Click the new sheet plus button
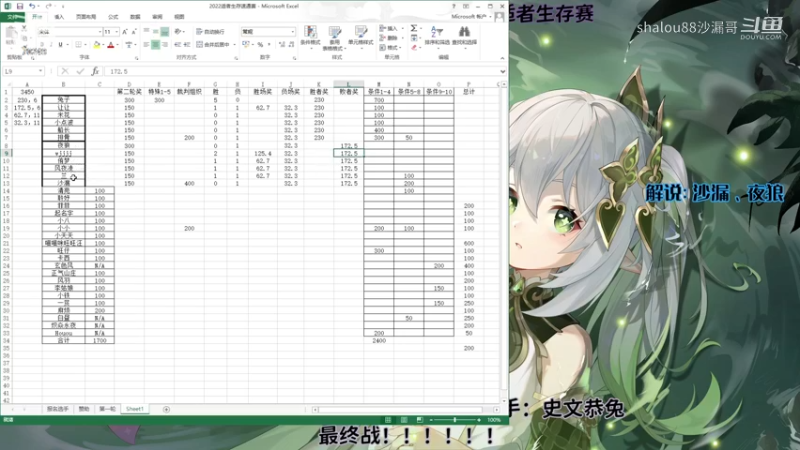Image resolution: width=800 pixels, height=450 pixels. [x=166, y=409]
